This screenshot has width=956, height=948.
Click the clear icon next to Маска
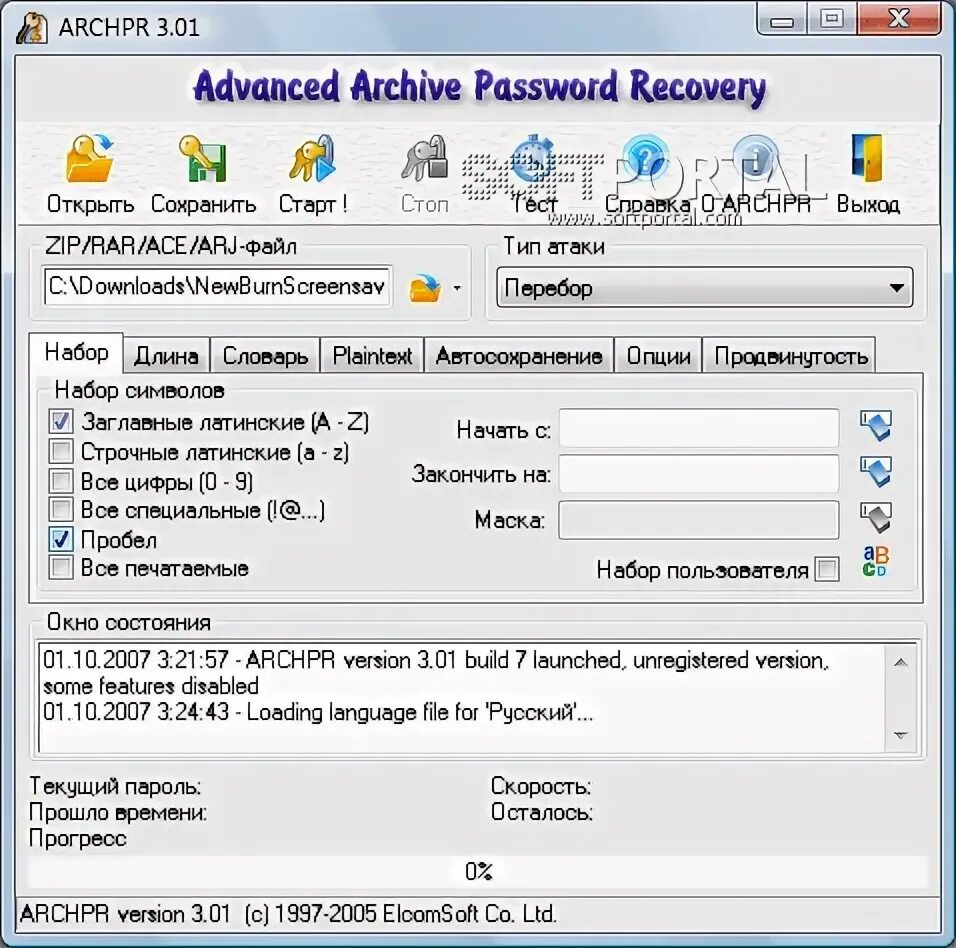point(876,518)
